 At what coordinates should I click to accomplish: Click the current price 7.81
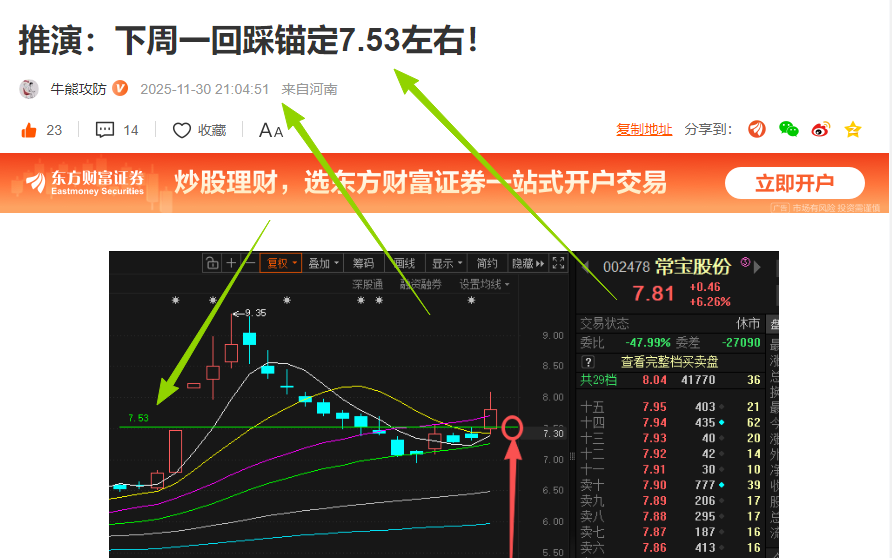[653, 294]
